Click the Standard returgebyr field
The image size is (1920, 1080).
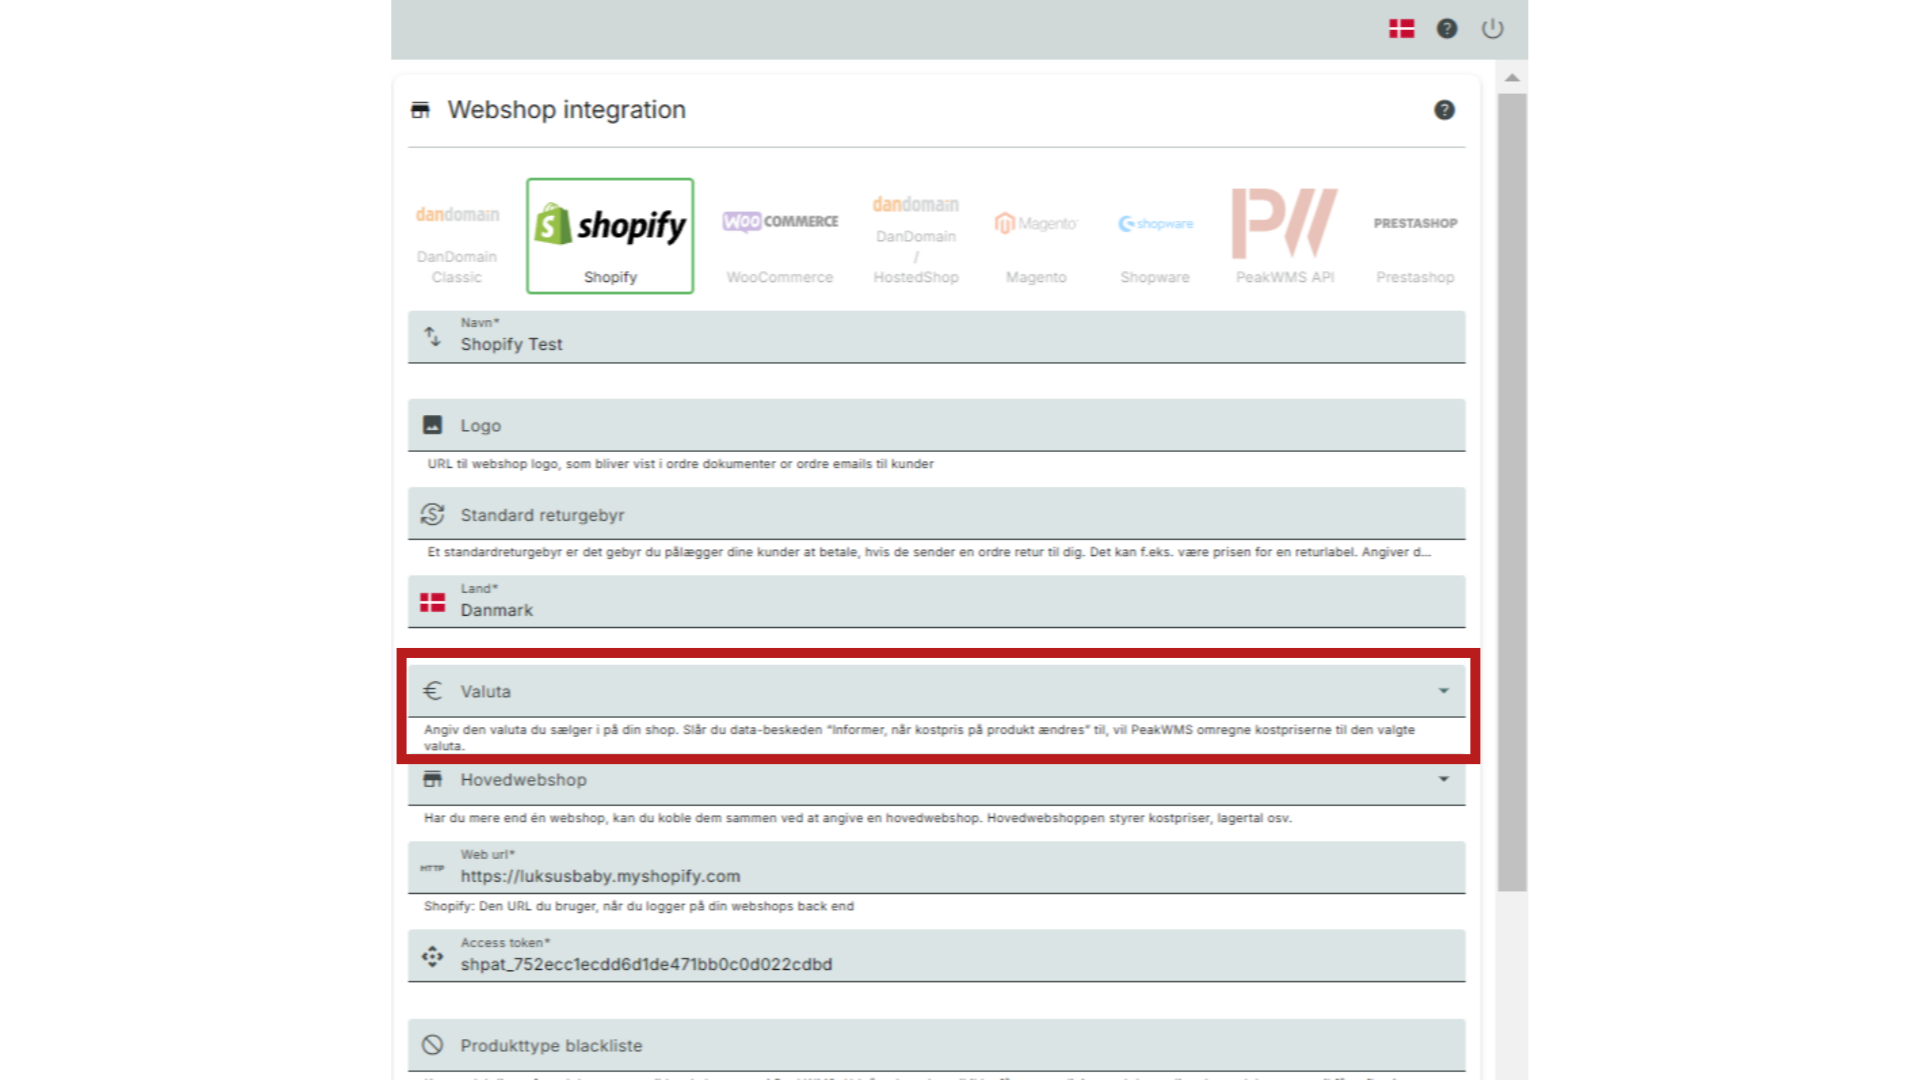(x=936, y=514)
